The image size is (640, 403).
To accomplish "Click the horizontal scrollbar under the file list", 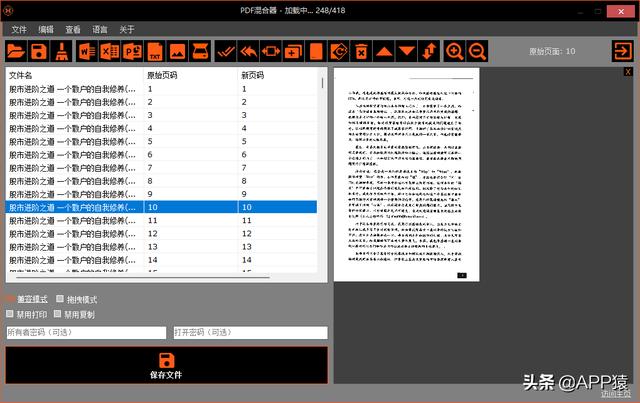I will point(143,278).
